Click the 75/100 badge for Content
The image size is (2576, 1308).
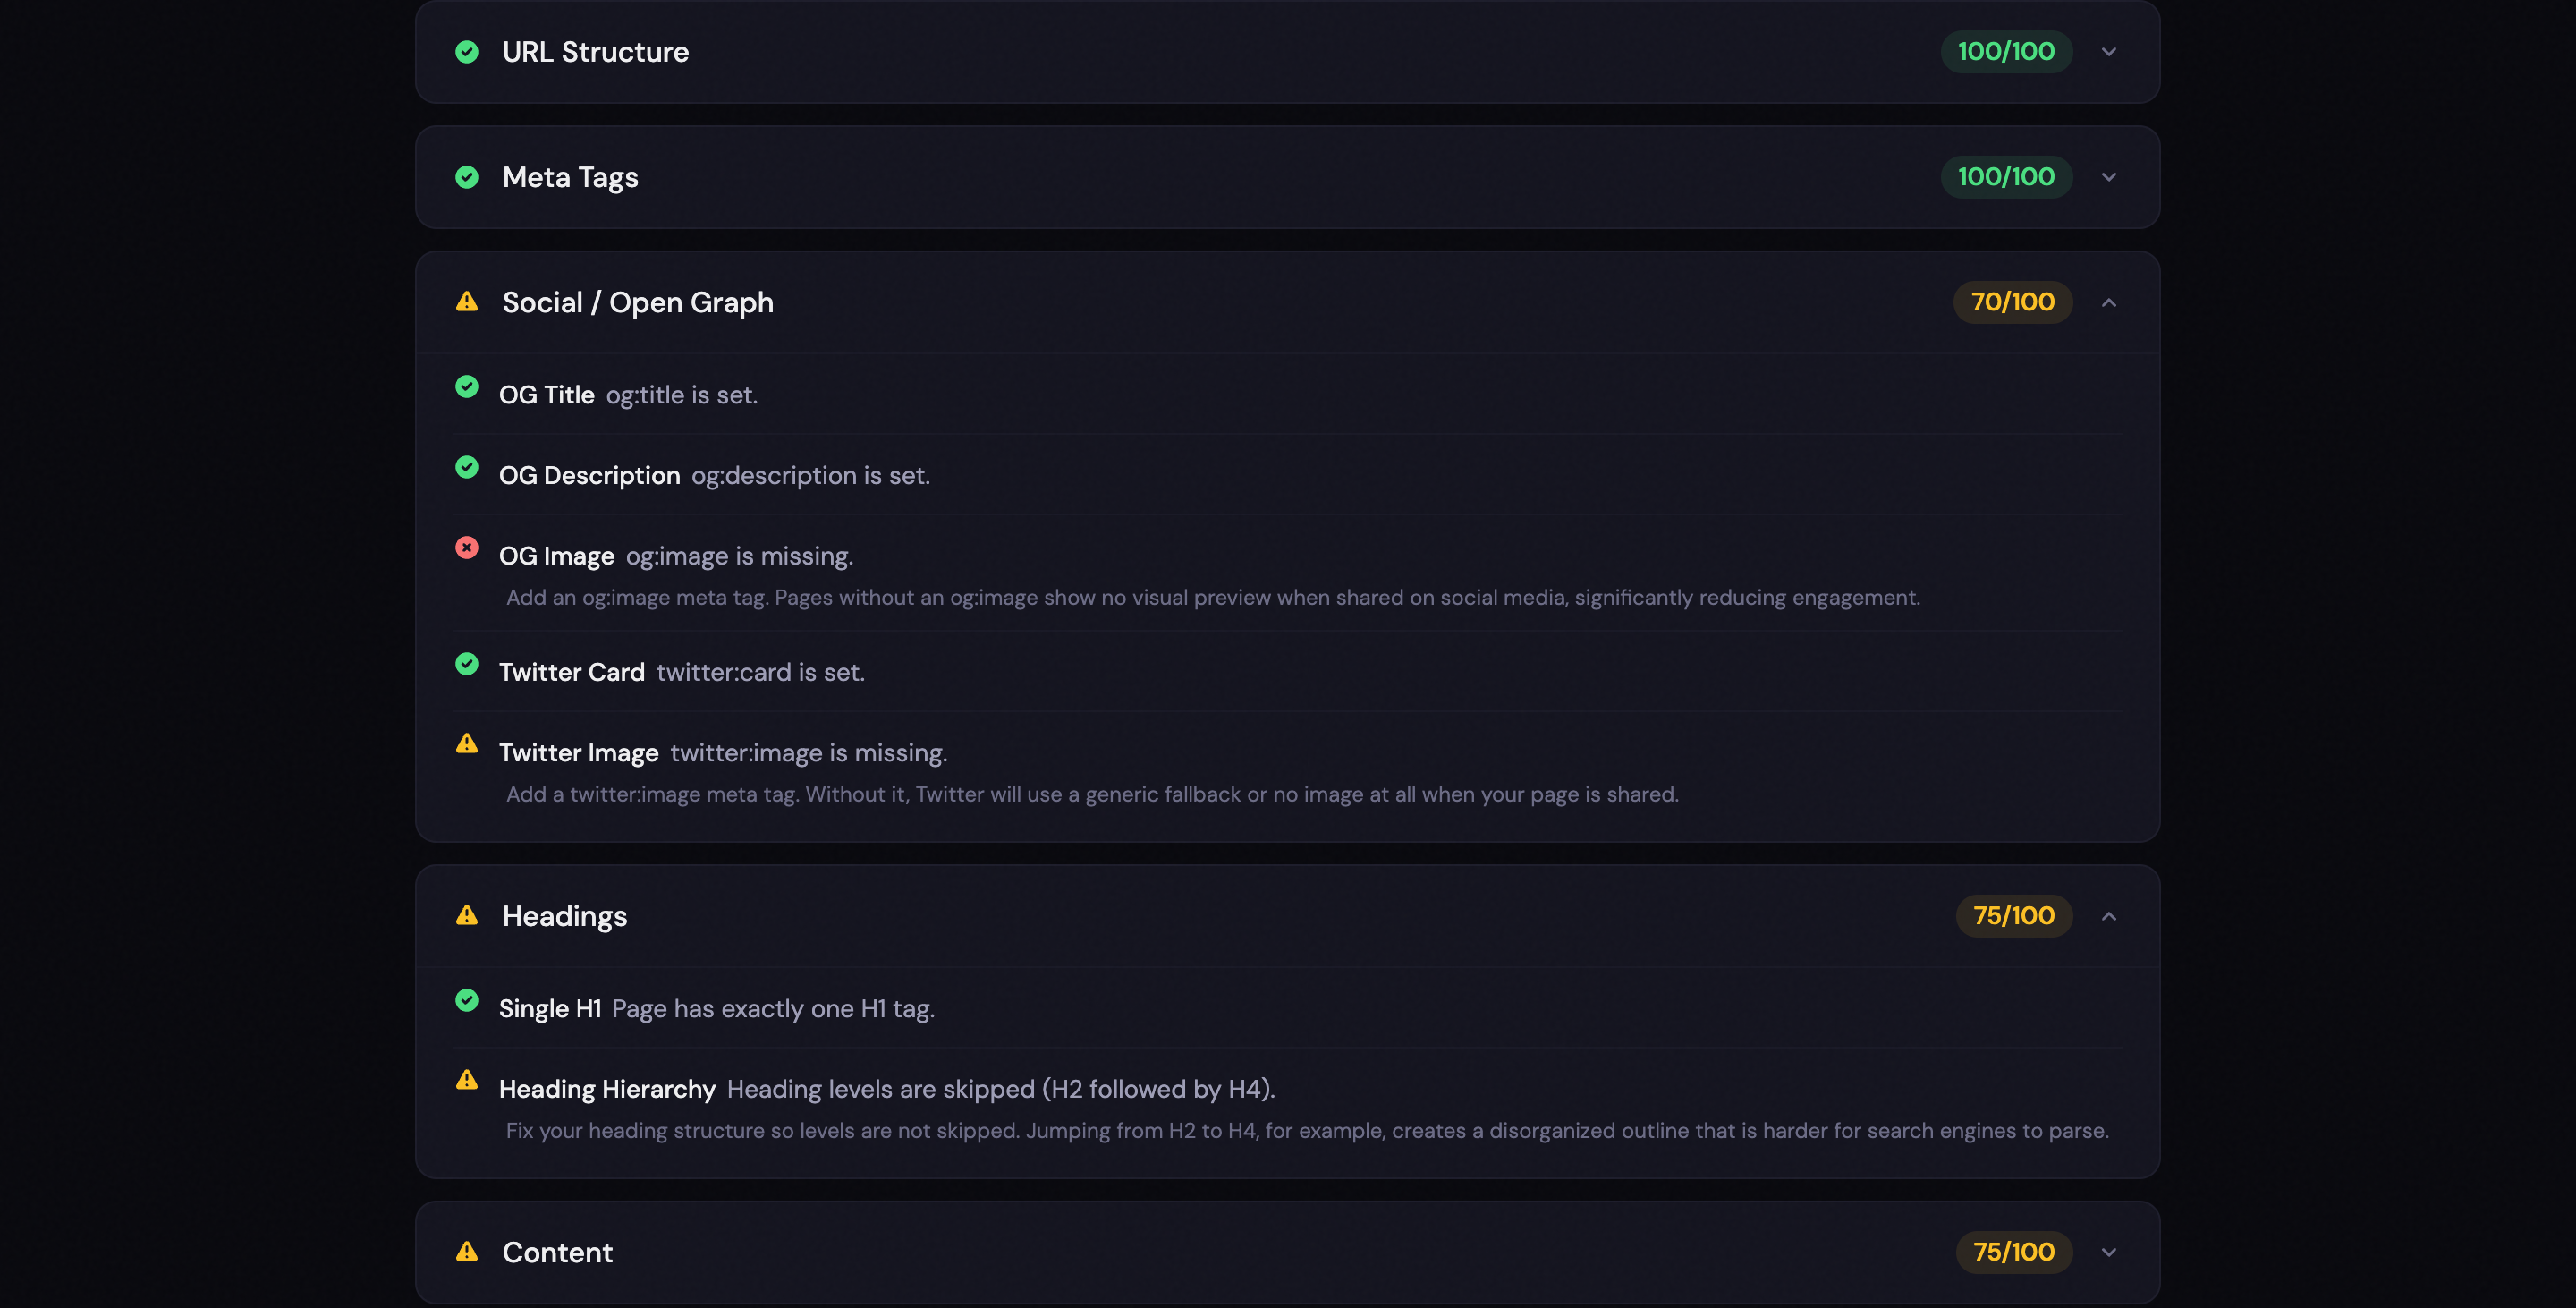coord(2013,1251)
